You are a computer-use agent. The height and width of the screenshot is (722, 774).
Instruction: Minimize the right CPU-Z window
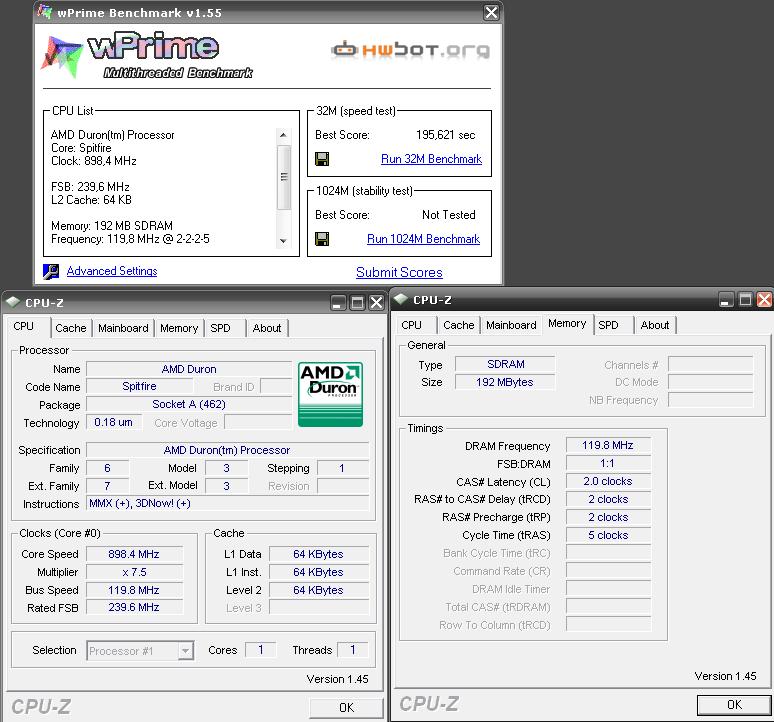coord(726,300)
